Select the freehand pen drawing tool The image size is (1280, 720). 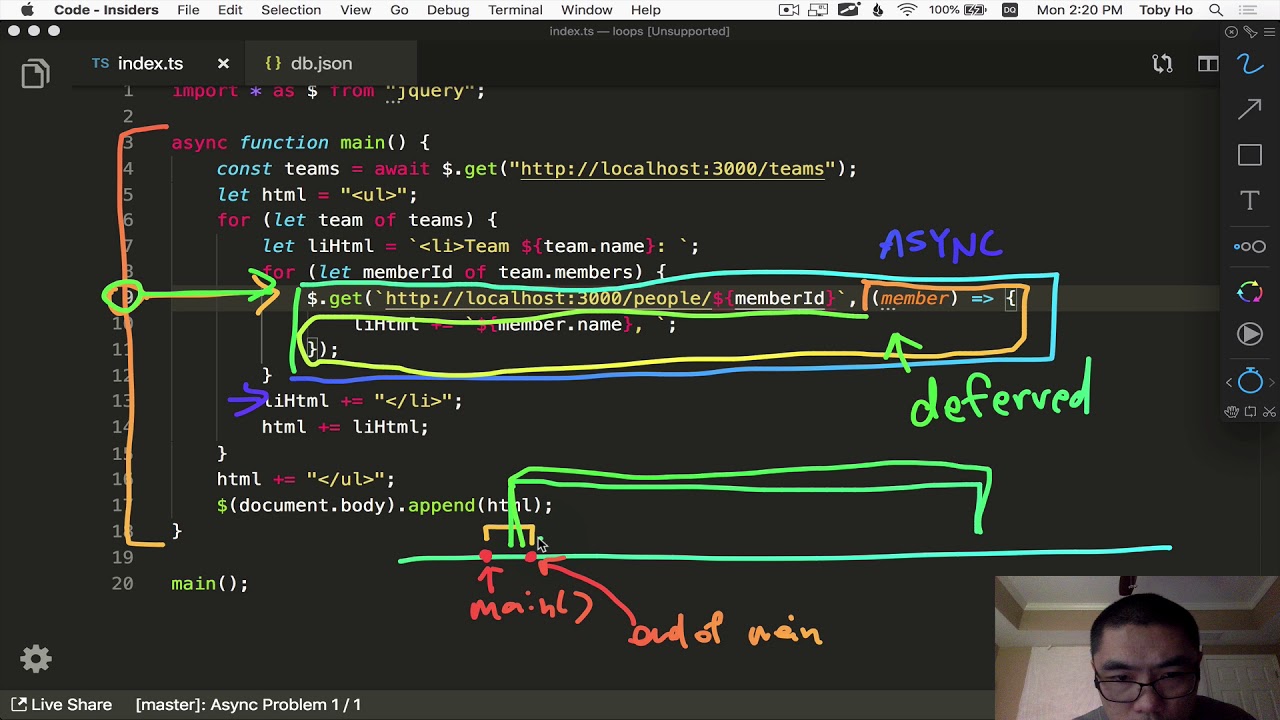(1250, 64)
